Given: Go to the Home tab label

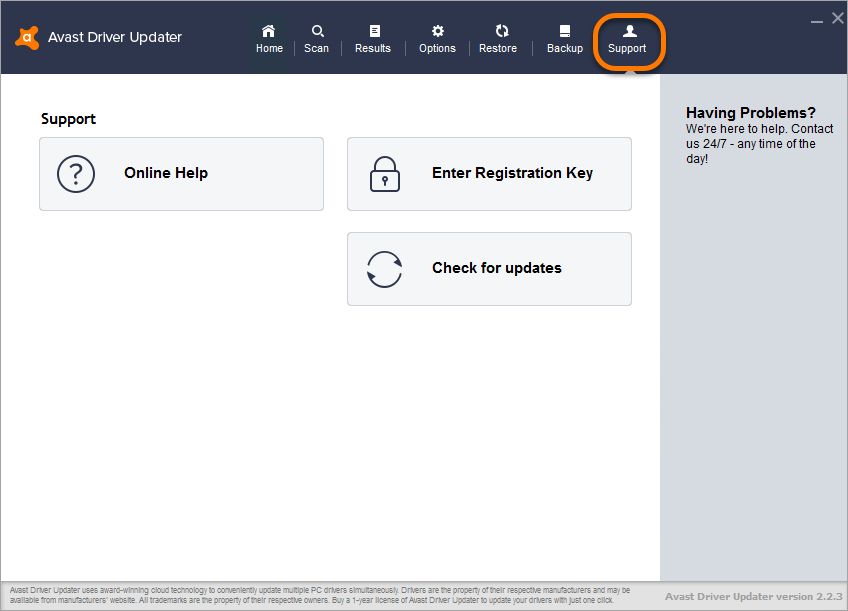Looking at the screenshot, I should tap(269, 48).
